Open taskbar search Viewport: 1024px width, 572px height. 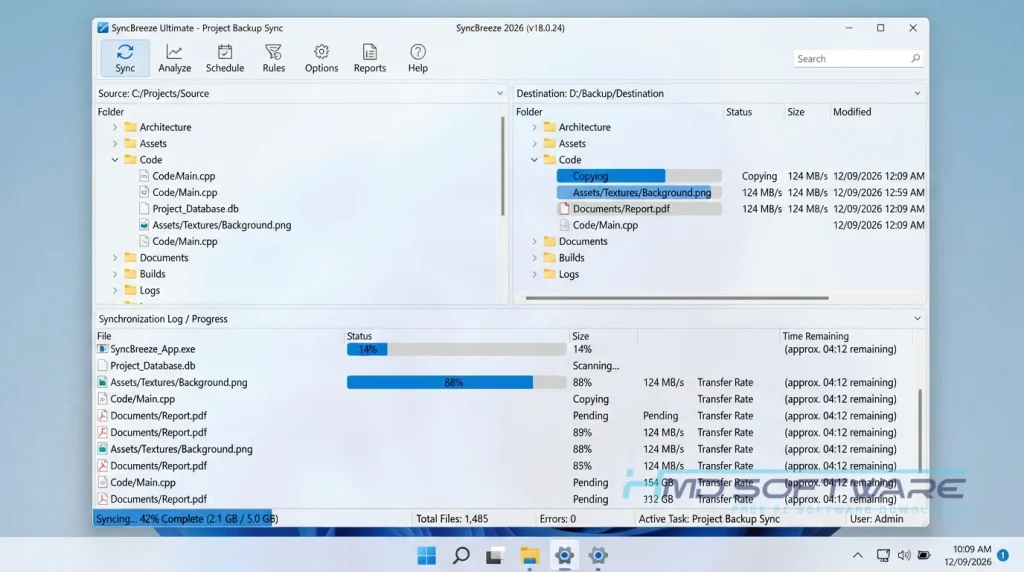point(461,556)
